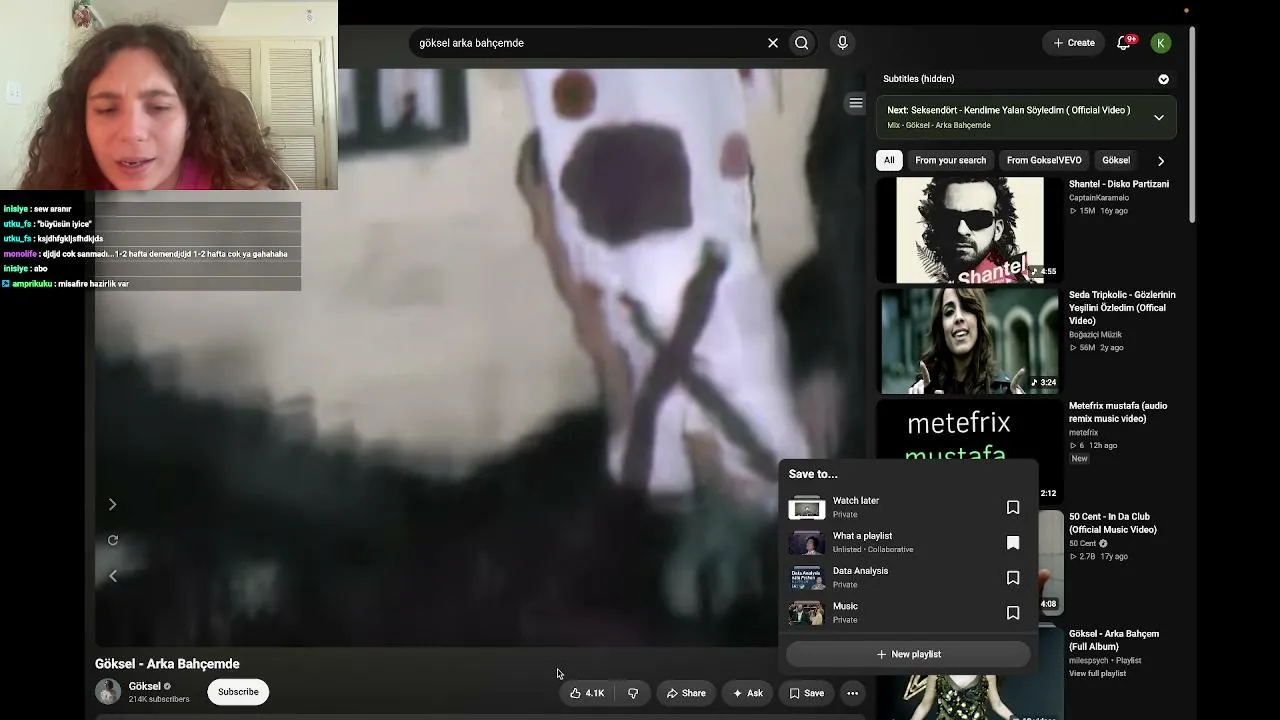
Task: Subscribe to the Göksel channel
Action: click(238, 692)
